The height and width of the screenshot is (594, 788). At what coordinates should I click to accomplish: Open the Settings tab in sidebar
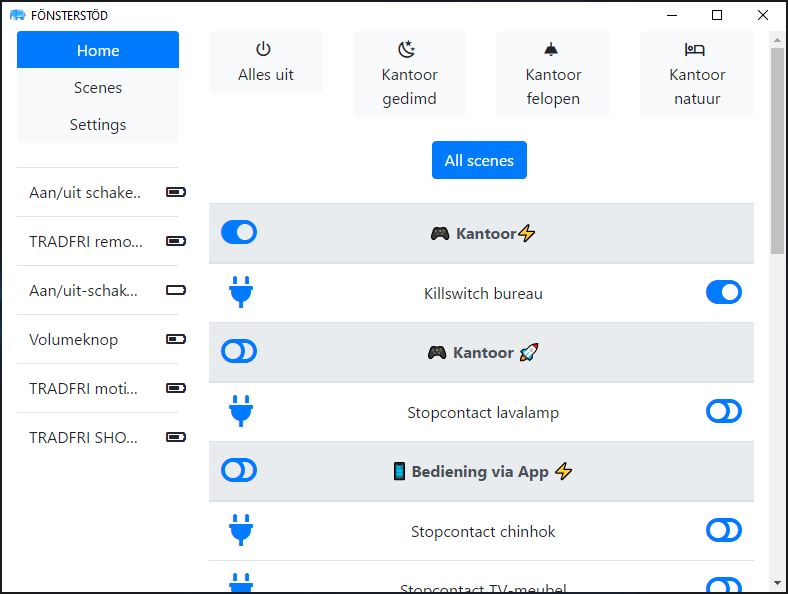pos(98,125)
